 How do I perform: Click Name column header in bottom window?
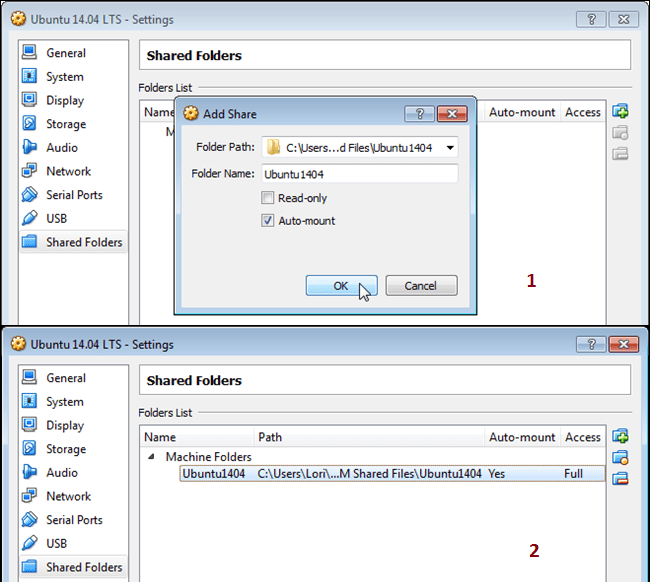coord(197,437)
